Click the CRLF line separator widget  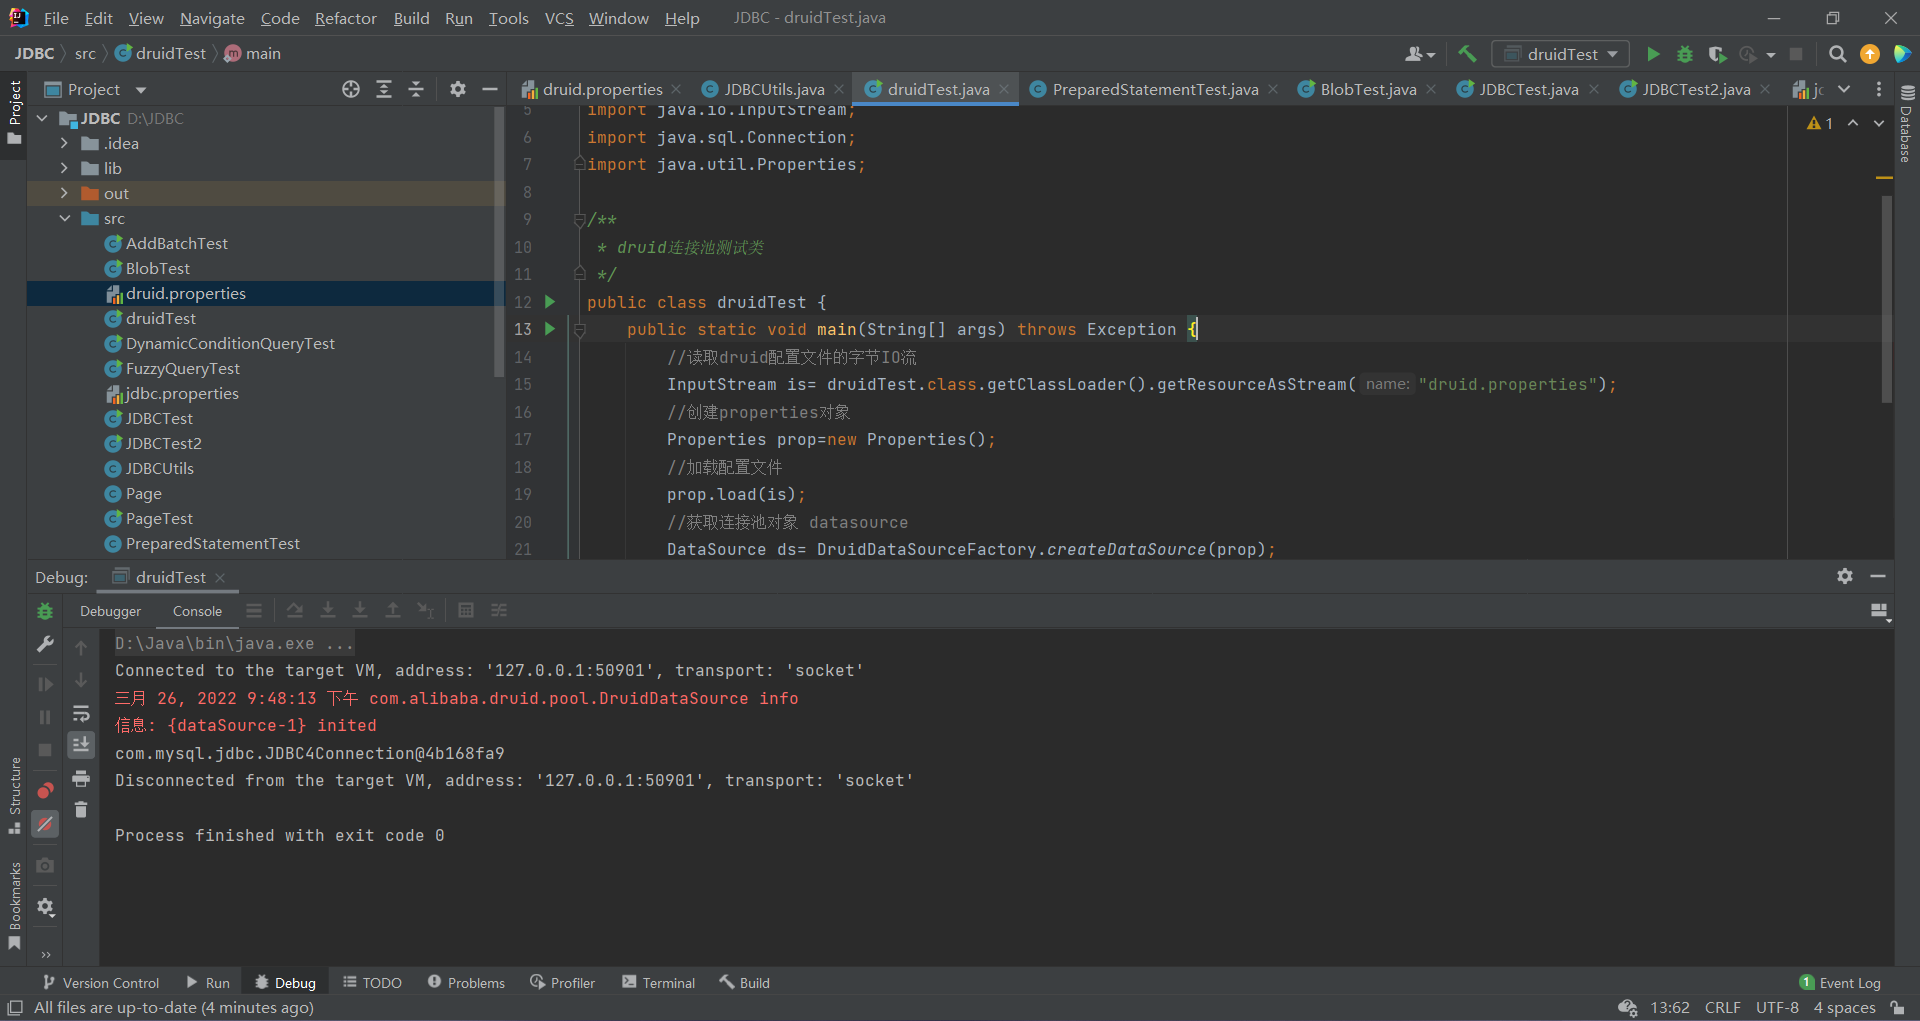(x=1722, y=1007)
